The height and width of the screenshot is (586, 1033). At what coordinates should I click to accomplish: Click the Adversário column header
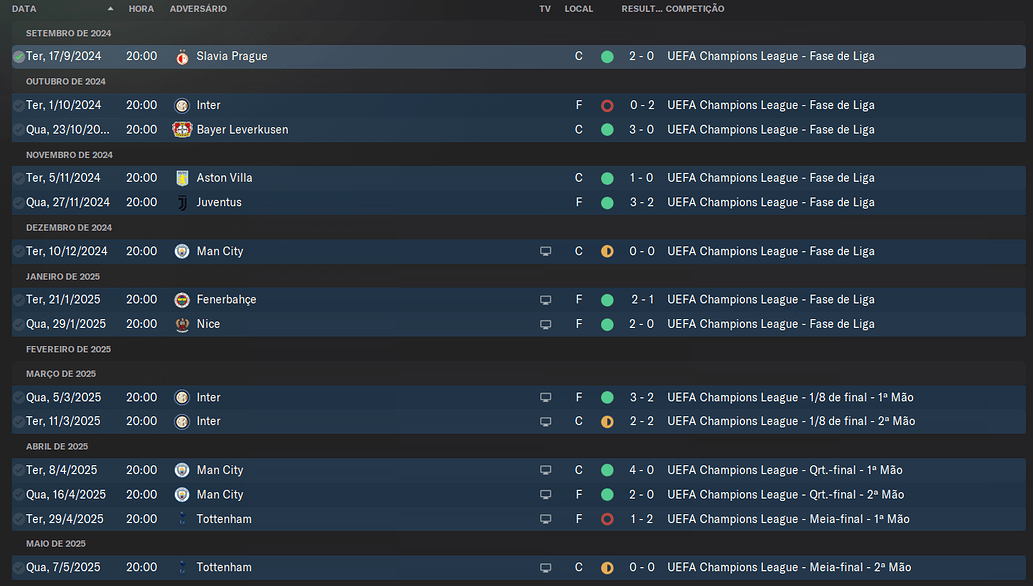point(198,9)
